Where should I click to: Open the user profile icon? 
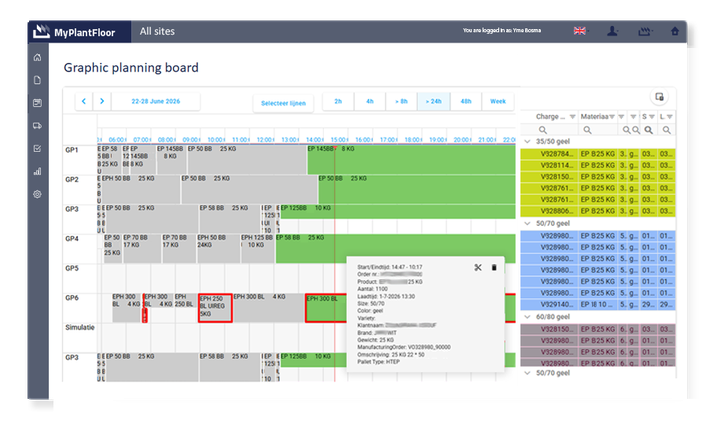pos(613,31)
